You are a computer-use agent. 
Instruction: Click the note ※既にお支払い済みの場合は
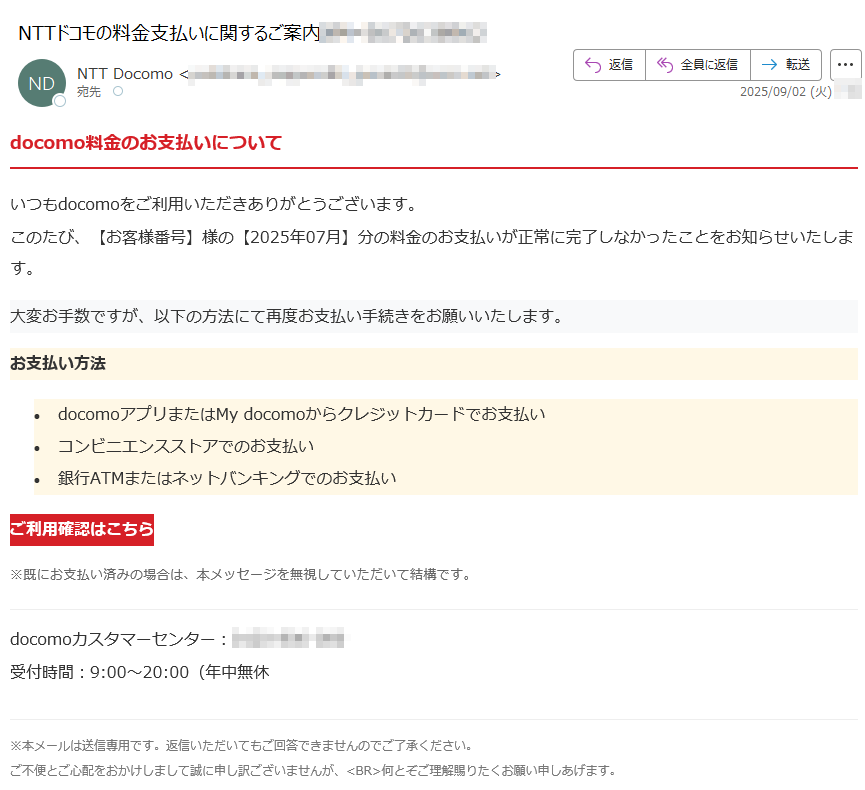click(x=241, y=575)
